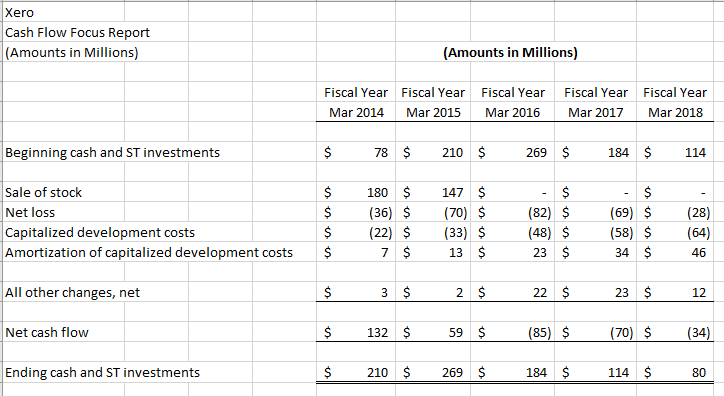Viewport: 724px width, 396px height.
Task: Select the cell containing 'Xero' title
Action: [19, 12]
